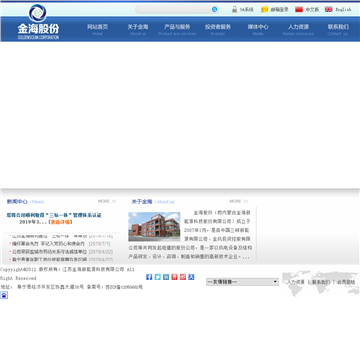Image resolution: width=360 pixels, height=360 pixels.
Task: Click the Chinese flag icon
Action: (x=299, y=9)
